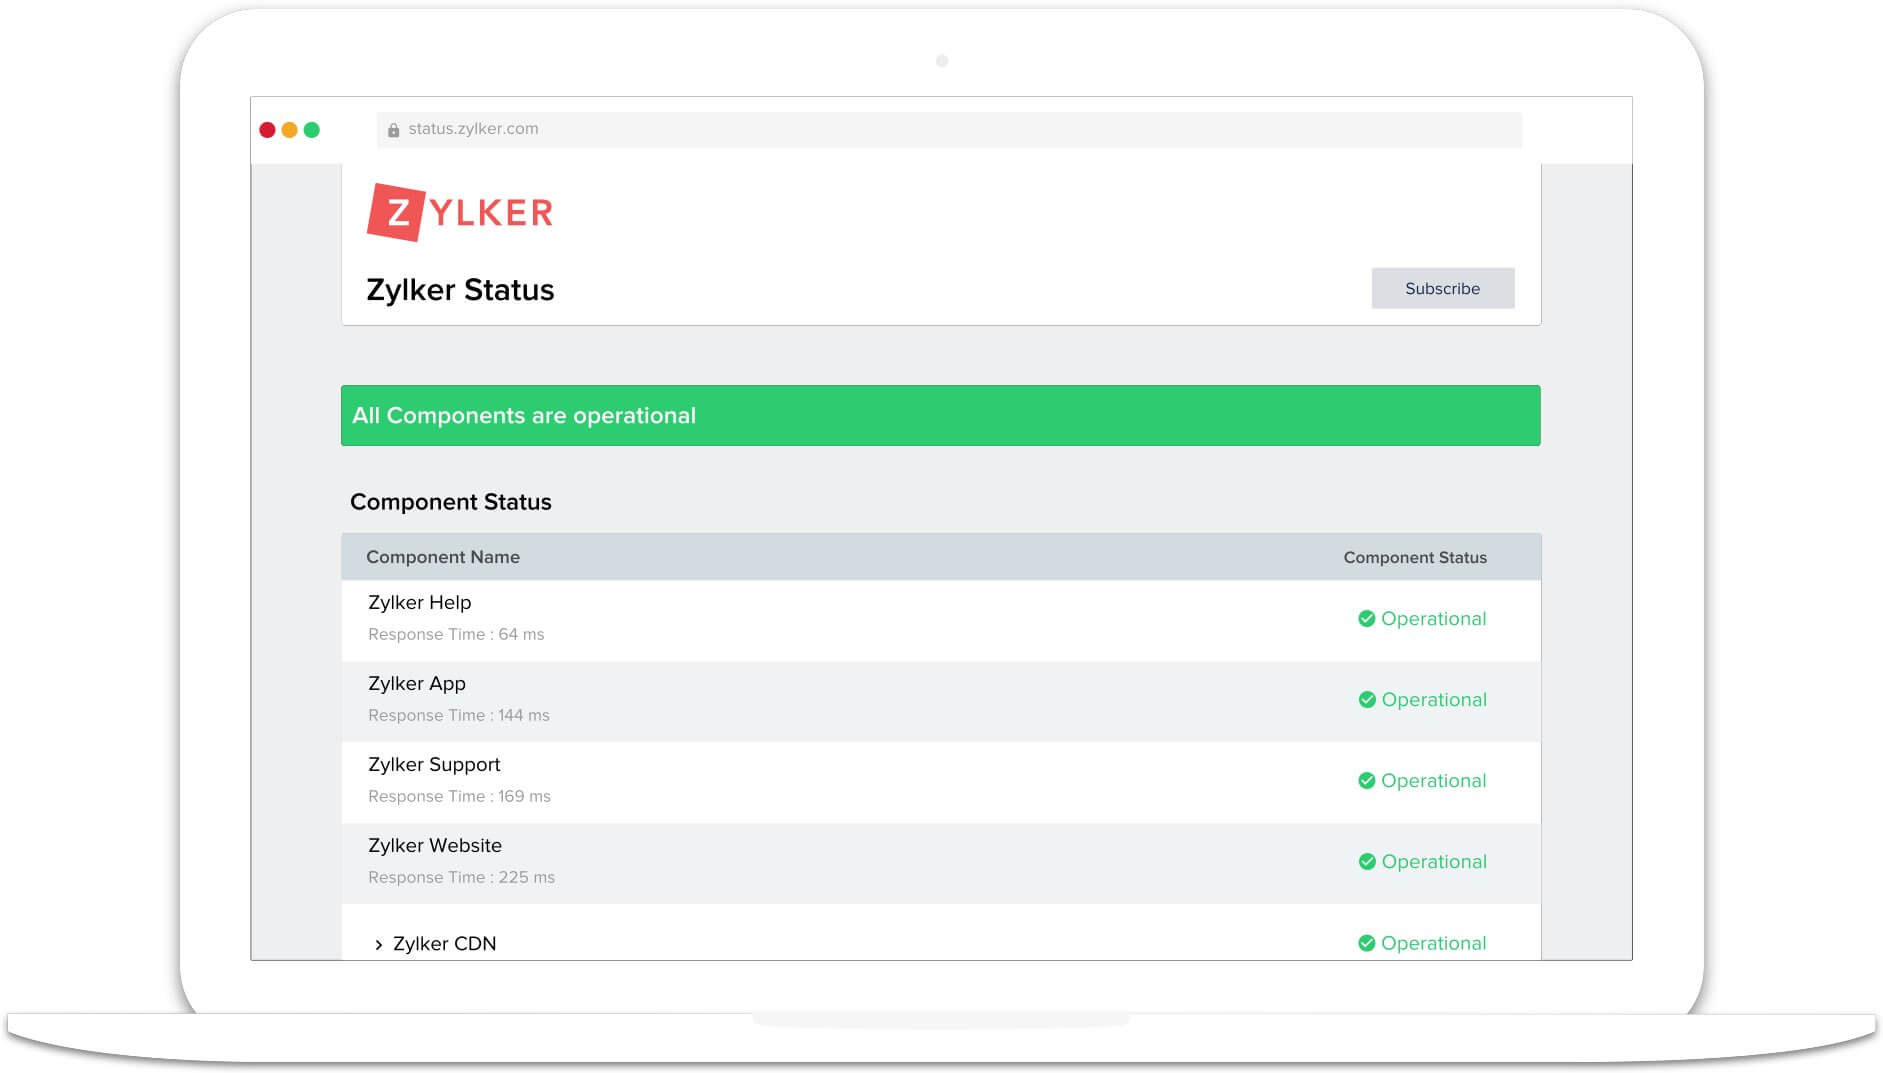Click 'Response Time : 225 ms' text
Screen dimensions: 1883x1073
coord(461,877)
